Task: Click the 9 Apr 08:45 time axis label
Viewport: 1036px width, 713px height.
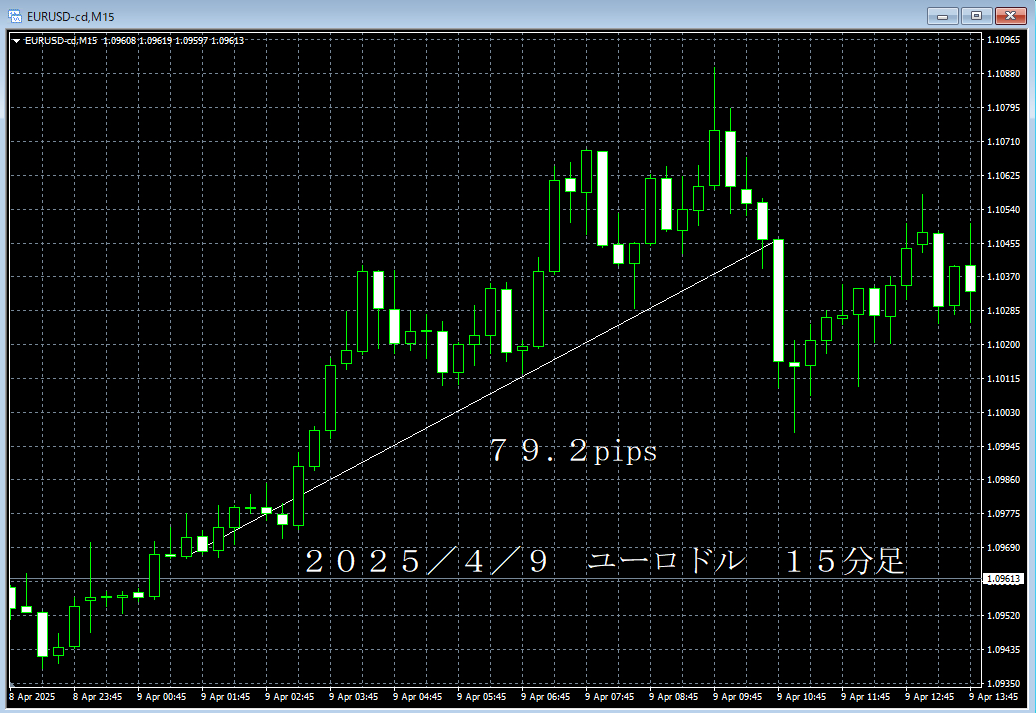Action: [x=673, y=697]
